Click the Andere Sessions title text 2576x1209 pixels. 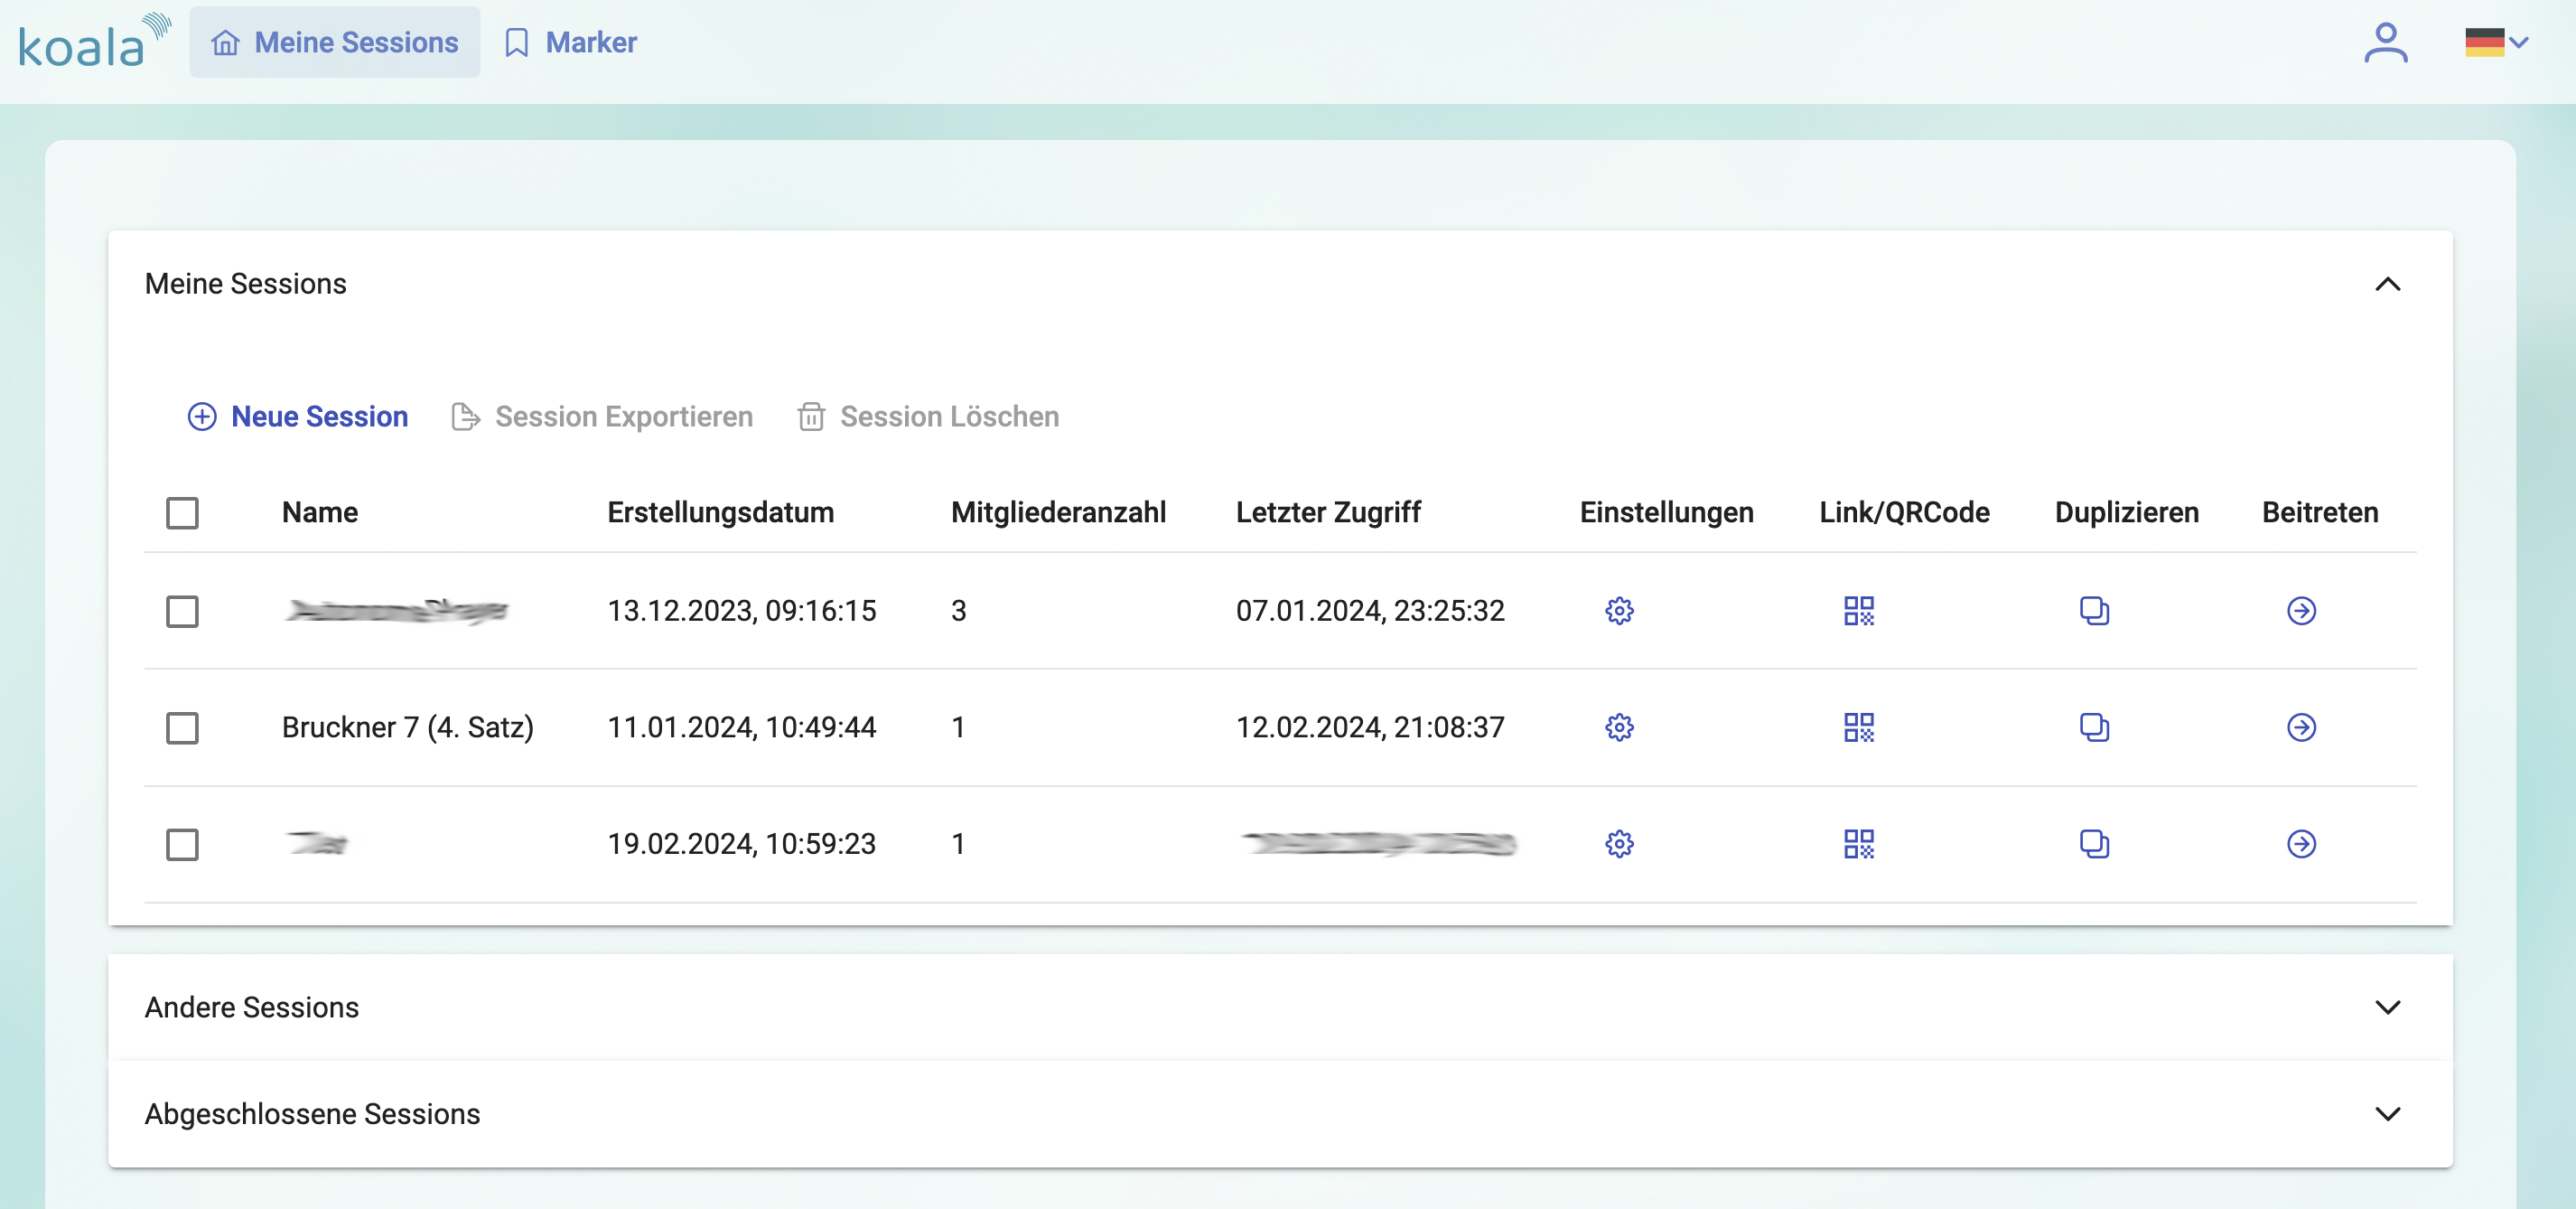click(x=252, y=1007)
